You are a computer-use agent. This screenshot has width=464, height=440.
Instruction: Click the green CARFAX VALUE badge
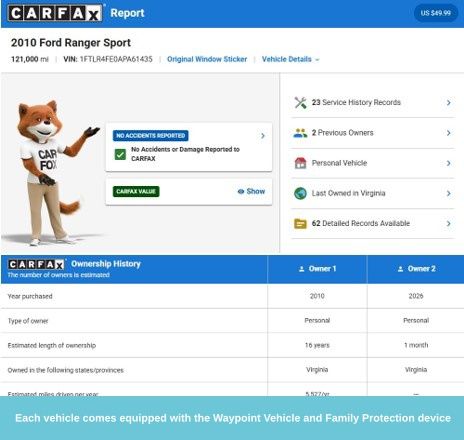click(136, 191)
